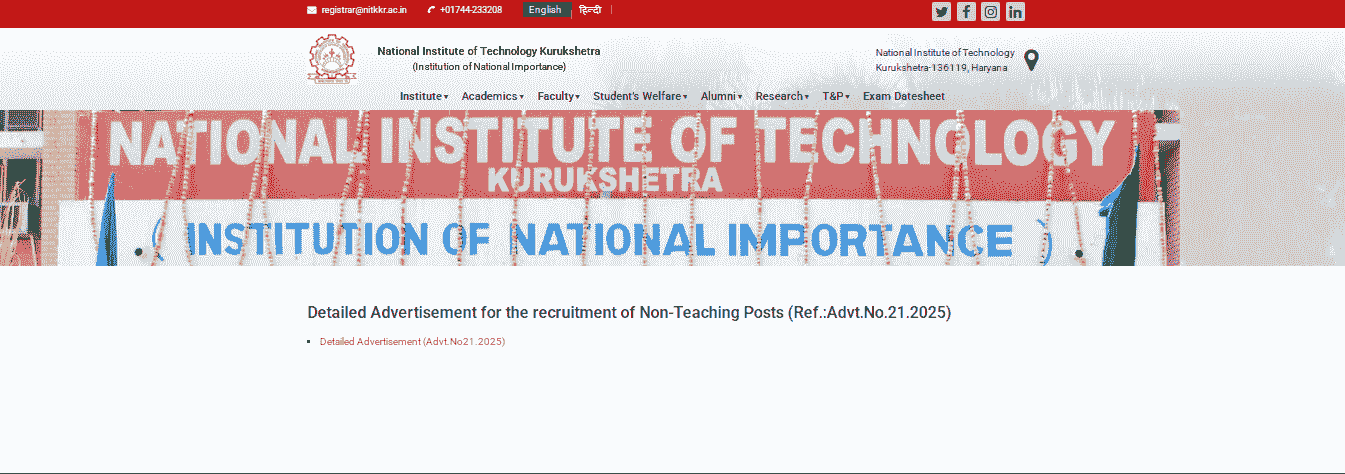
Task: Click the map location pin icon
Action: tap(1031, 60)
